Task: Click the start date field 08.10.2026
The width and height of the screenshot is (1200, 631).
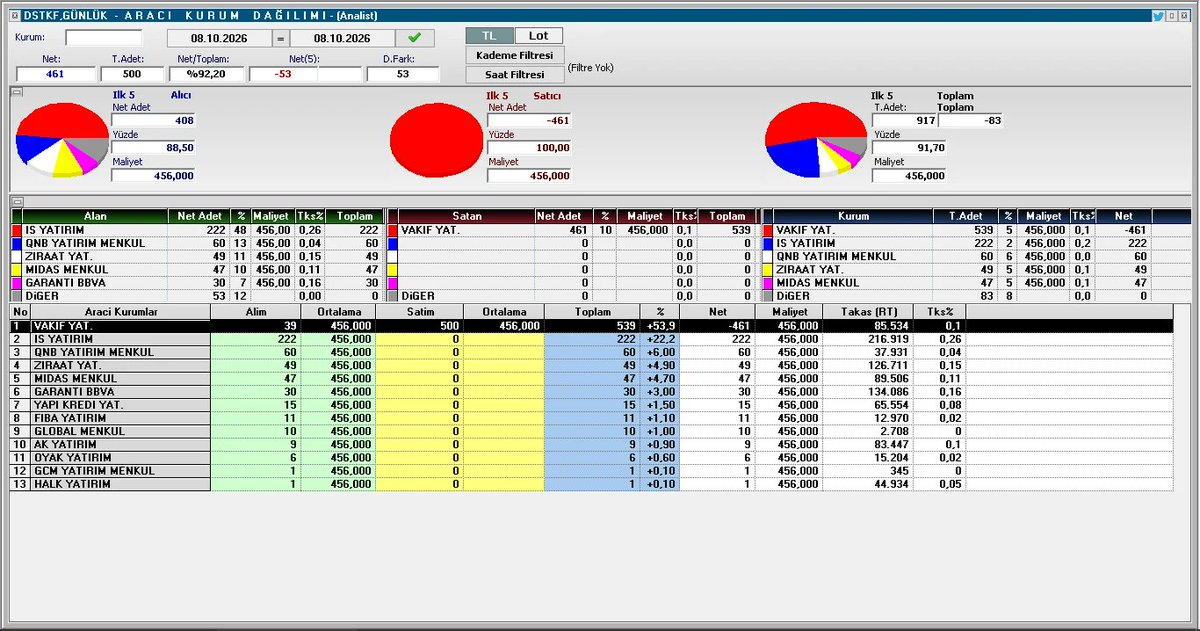Action: tap(220, 38)
